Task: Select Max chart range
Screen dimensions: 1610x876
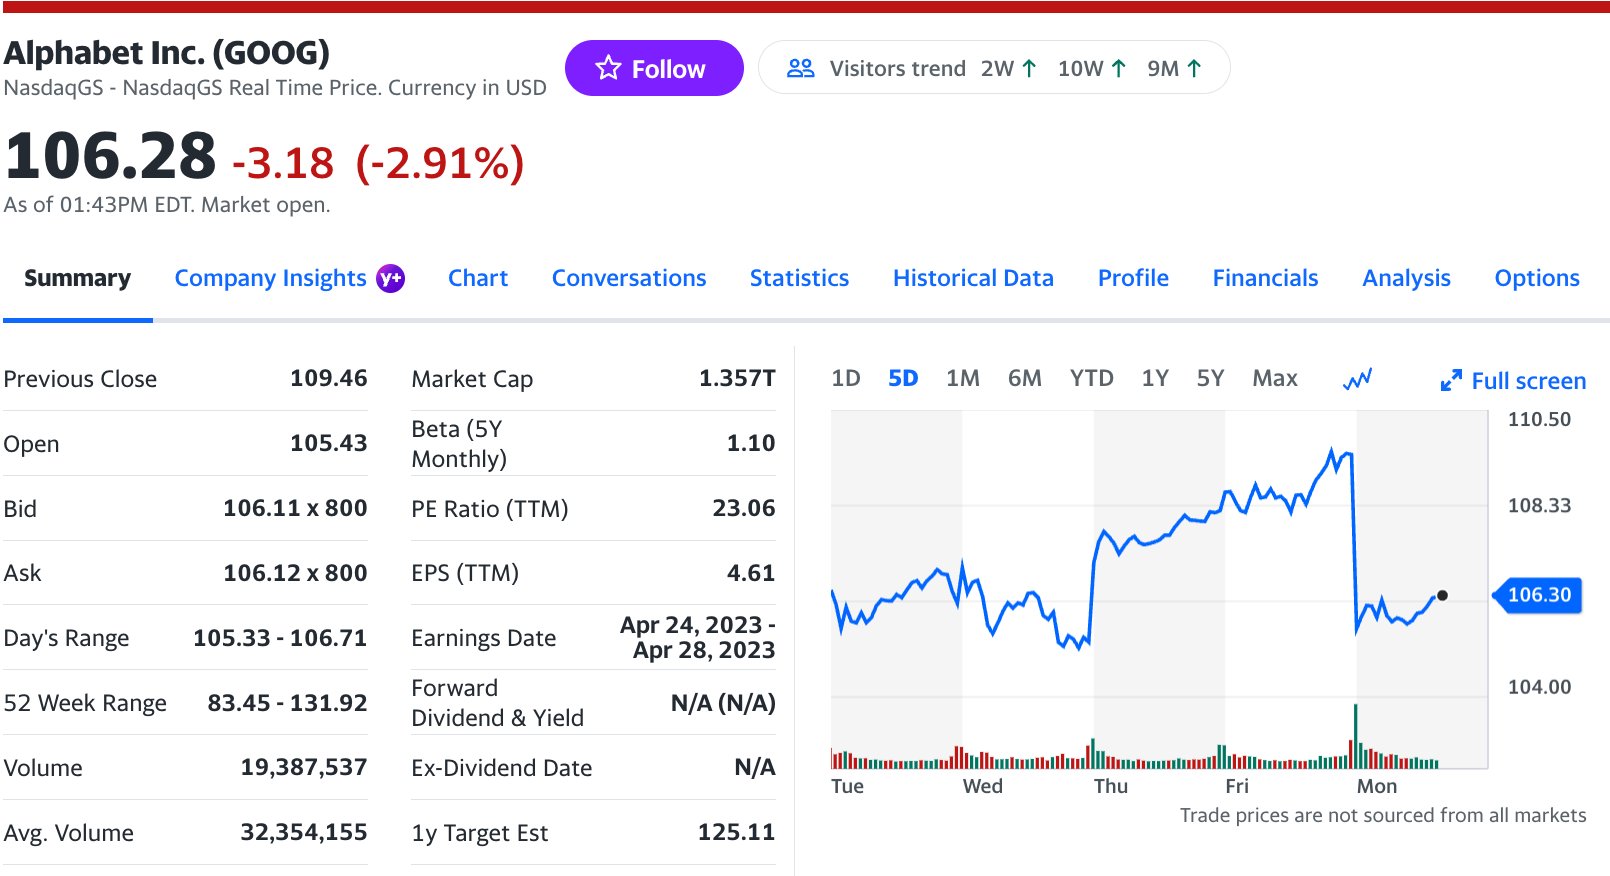Action: (x=1275, y=378)
